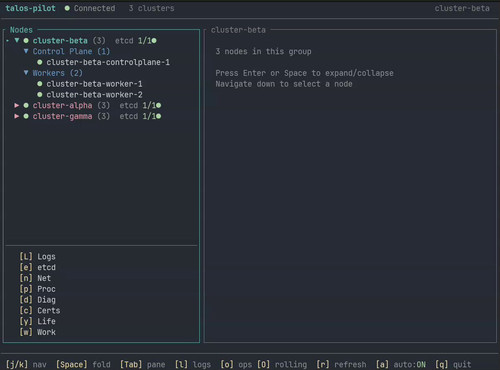The width and height of the screenshot is (500, 370).
Task: Click cluster-beta green status dot
Action: click(x=26, y=41)
